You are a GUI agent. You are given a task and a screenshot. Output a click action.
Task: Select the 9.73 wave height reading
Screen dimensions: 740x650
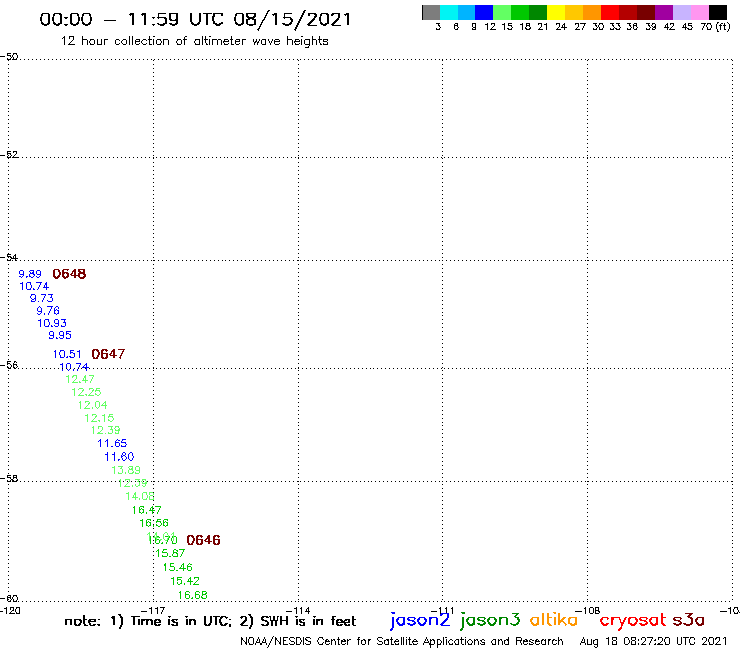click(42, 298)
